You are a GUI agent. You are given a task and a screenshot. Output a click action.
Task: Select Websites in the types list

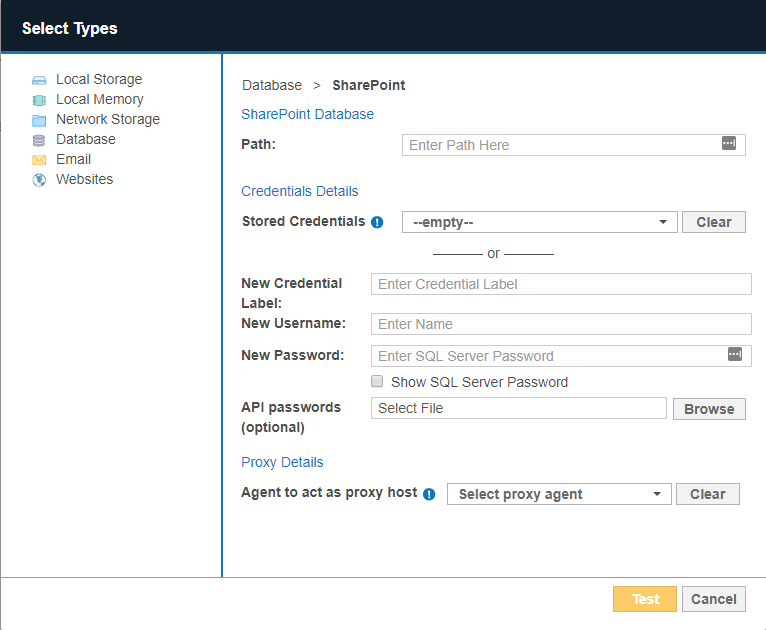tap(84, 180)
